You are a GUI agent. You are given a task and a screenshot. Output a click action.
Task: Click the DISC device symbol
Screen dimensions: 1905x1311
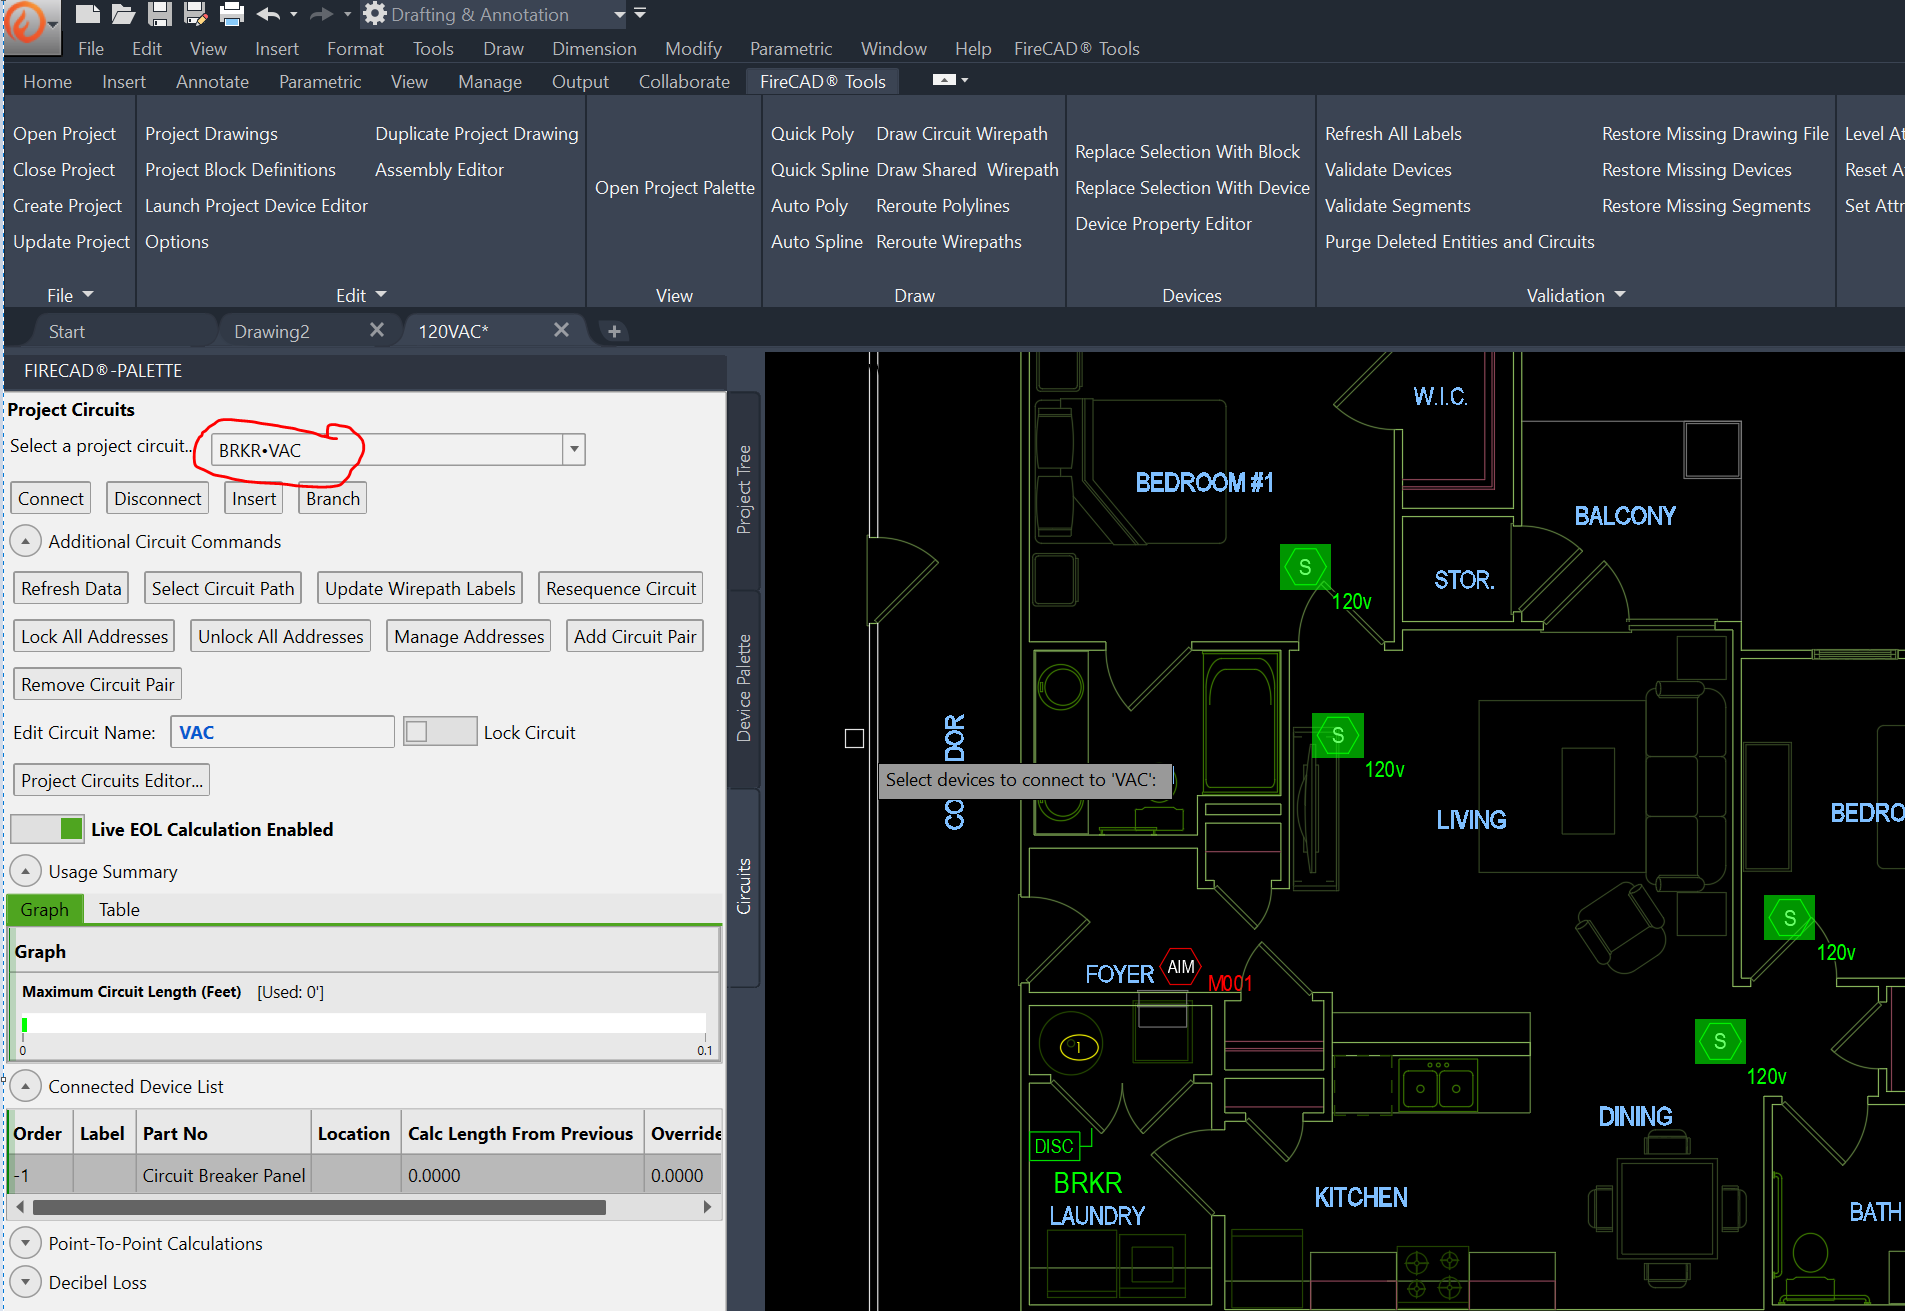1054,1146
